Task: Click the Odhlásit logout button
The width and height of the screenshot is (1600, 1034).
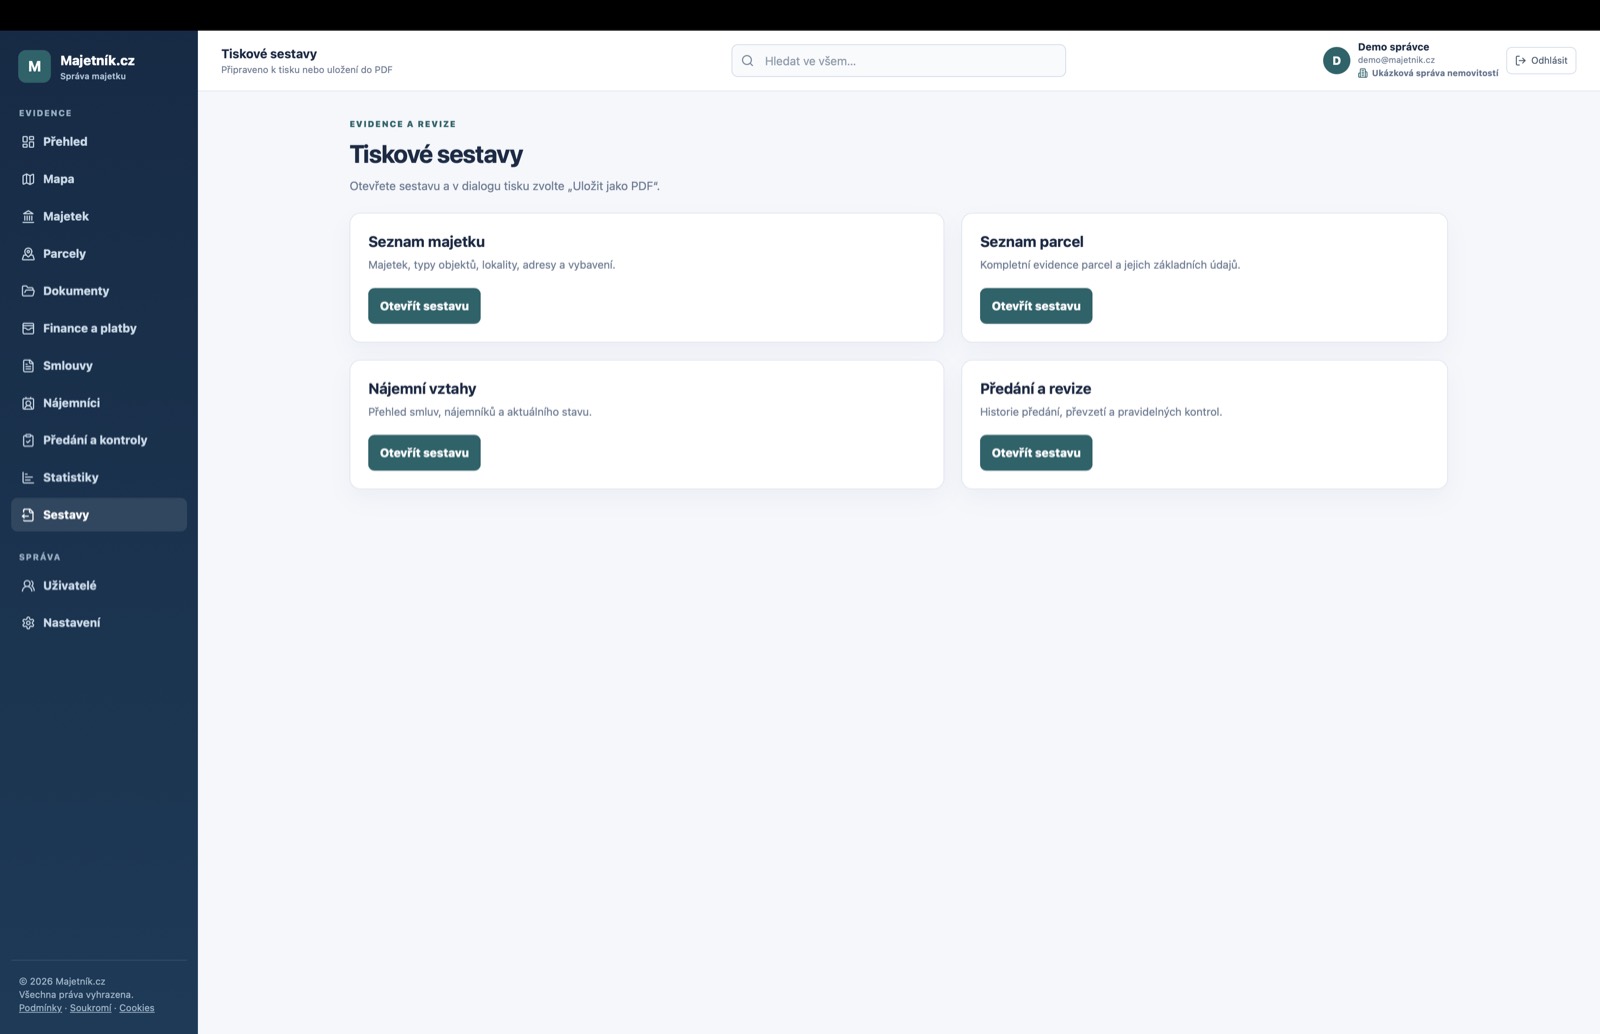Action: coord(1541,61)
